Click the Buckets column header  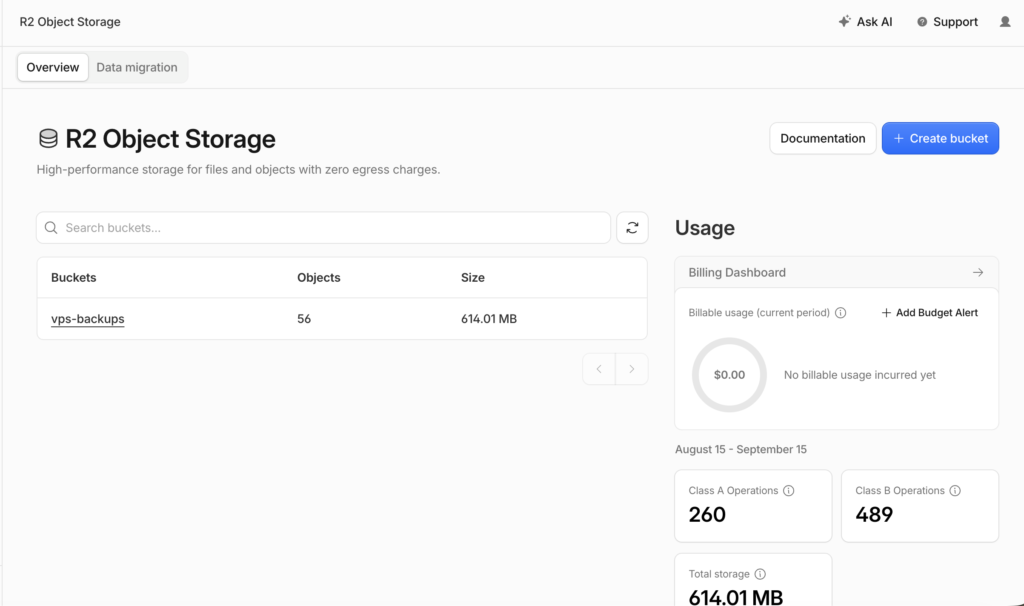[74, 278]
